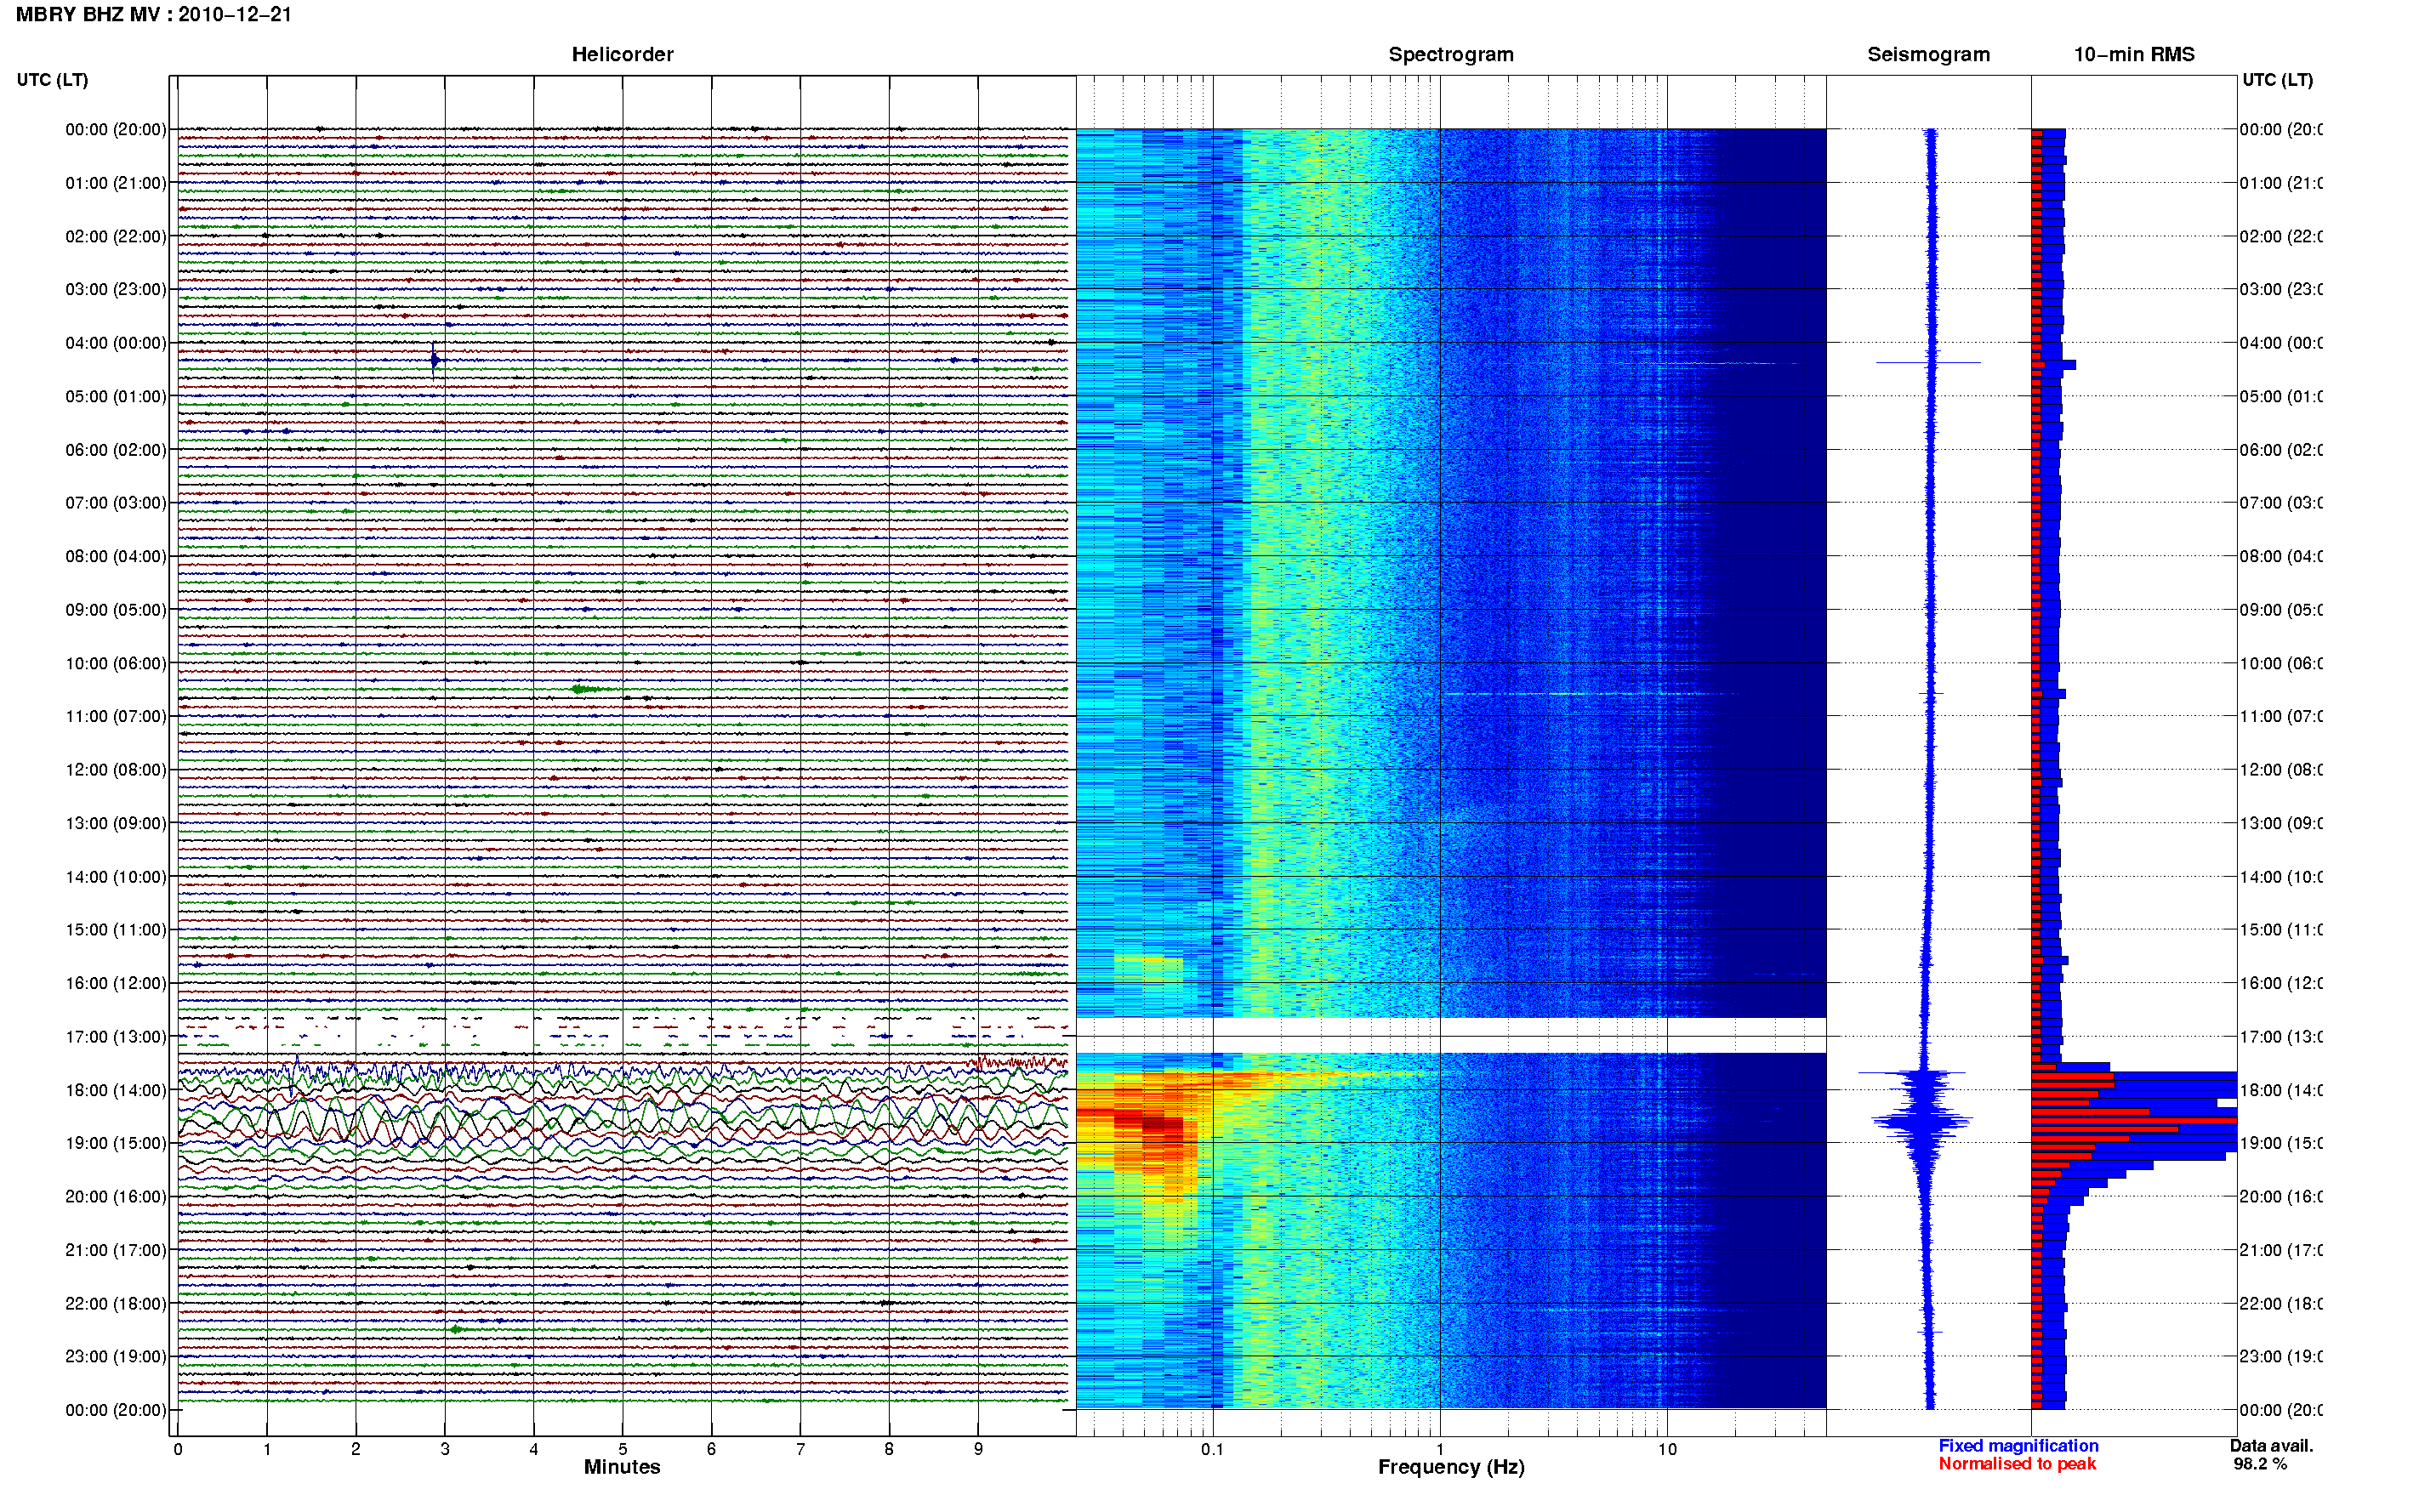This screenshot has width=2419, height=1512.
Task: Click the blue spike event on the helicorder near 04:20
Action: click(x=434, y=359)
